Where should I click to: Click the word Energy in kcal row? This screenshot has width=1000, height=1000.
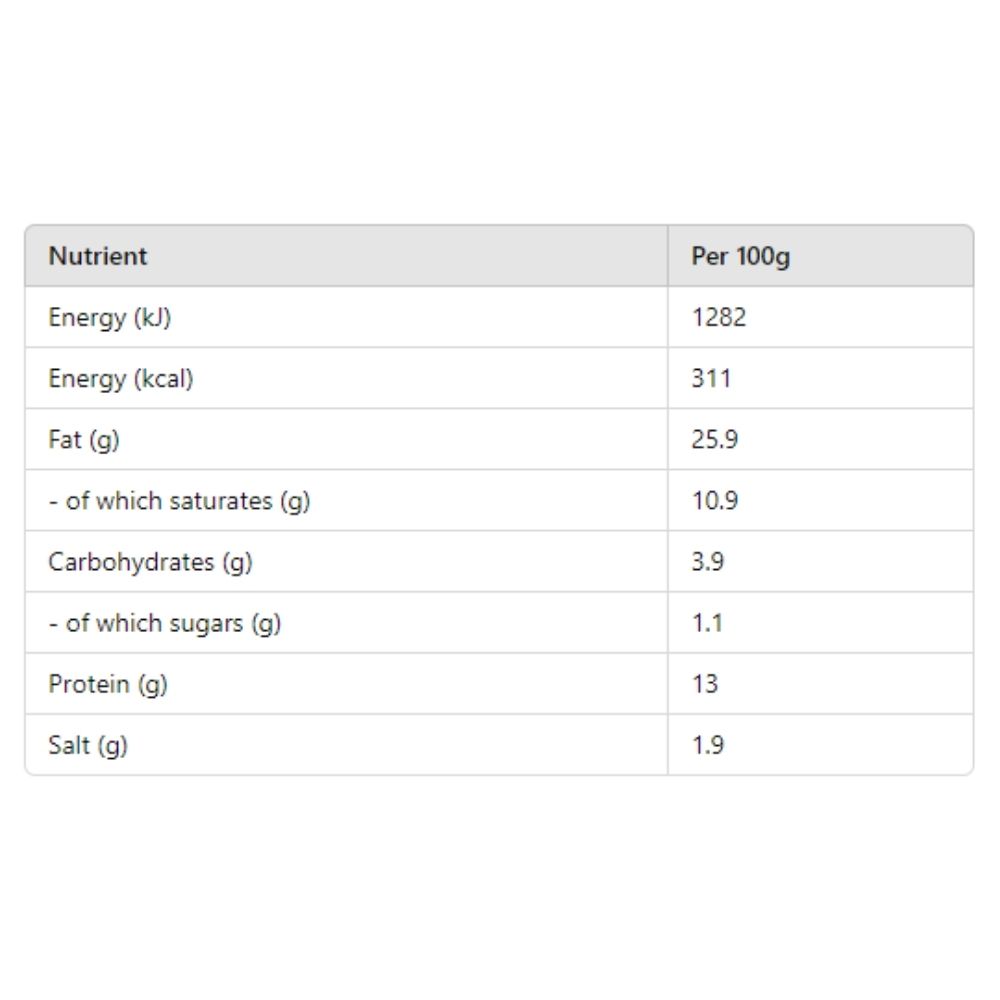click(x=87, y=379)
